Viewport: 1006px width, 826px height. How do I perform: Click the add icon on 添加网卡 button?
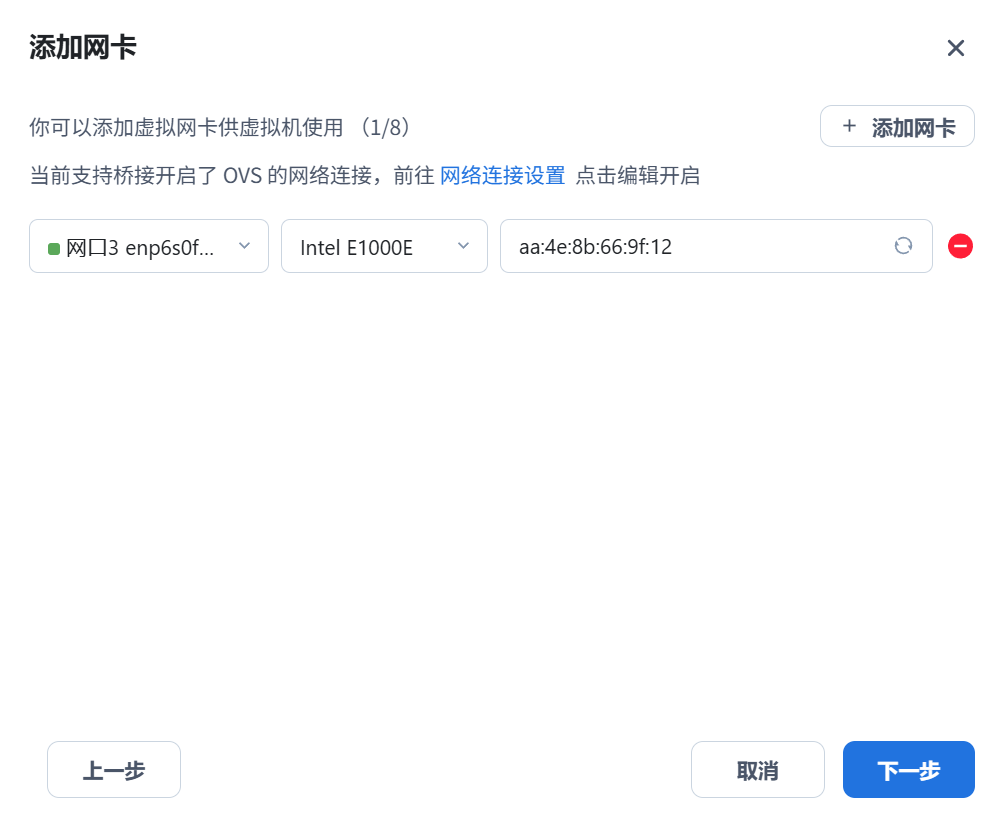click(x=849, y=126)
